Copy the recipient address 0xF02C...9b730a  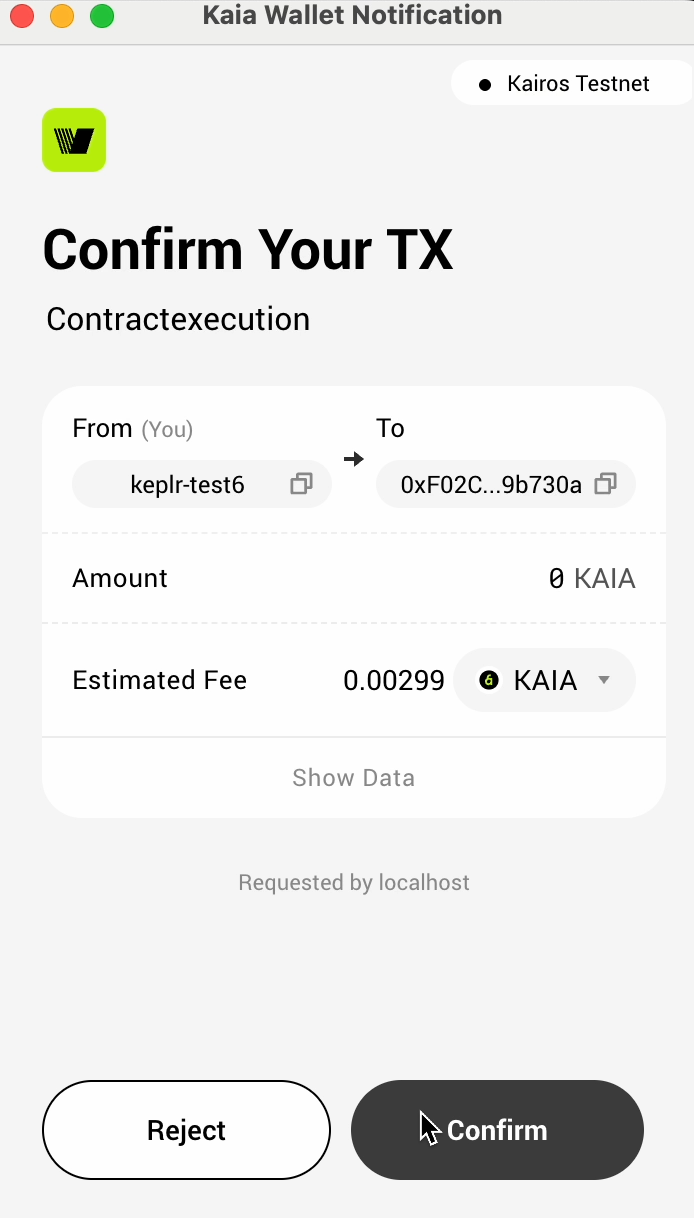coord(605,484)
